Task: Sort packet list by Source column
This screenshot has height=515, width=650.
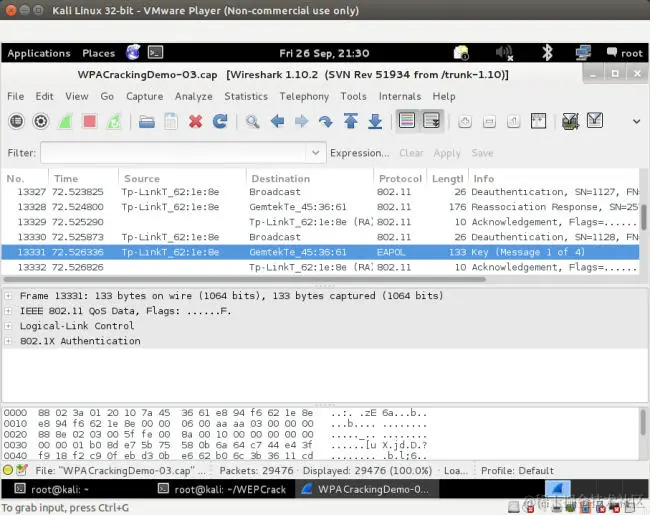Action: (x=182, y=178)
